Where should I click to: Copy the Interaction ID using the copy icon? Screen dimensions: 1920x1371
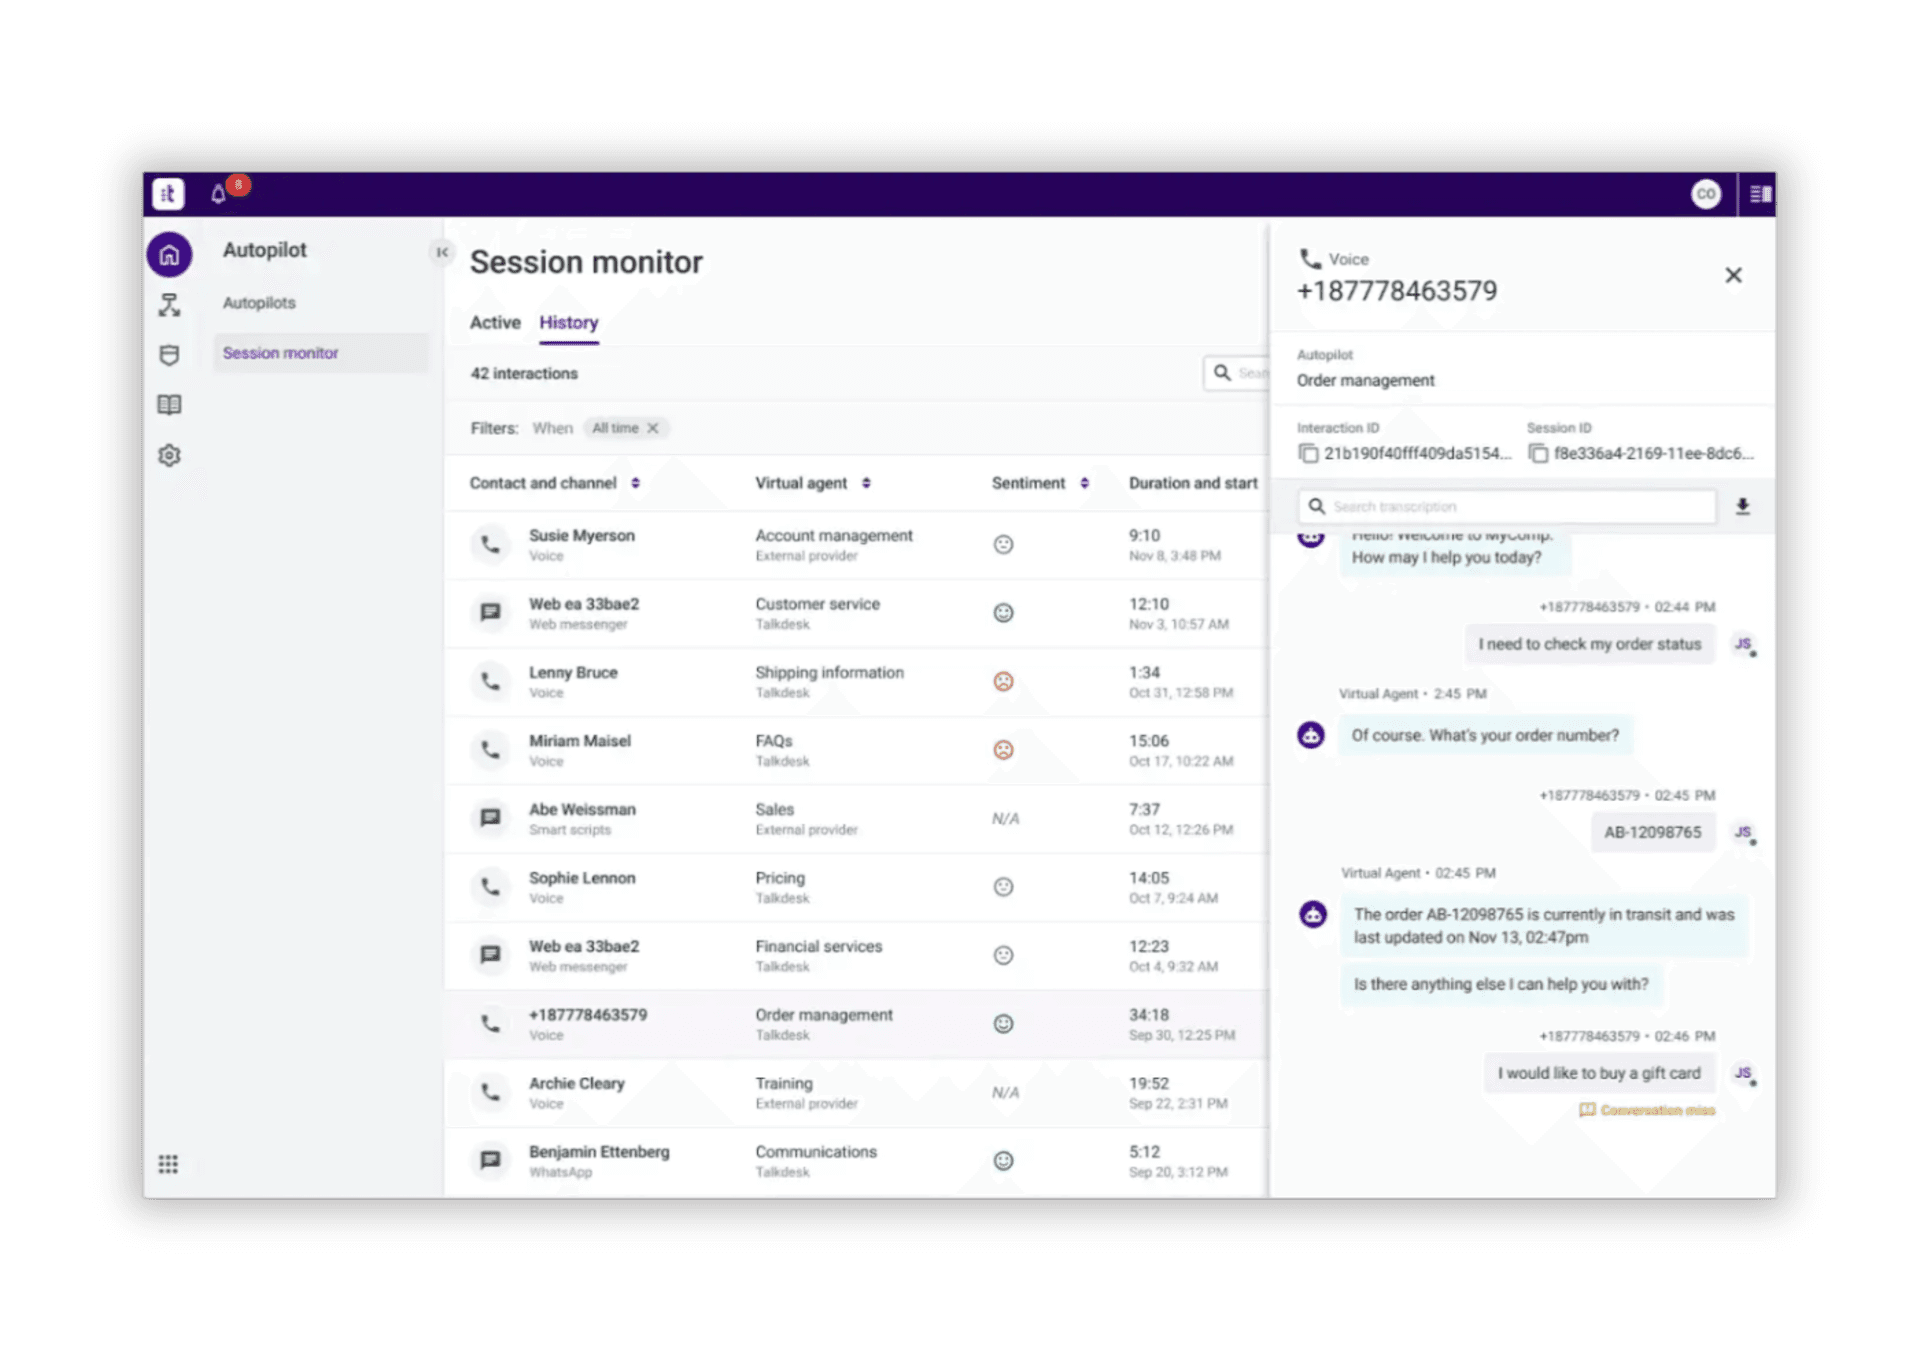coord(1309,453)
